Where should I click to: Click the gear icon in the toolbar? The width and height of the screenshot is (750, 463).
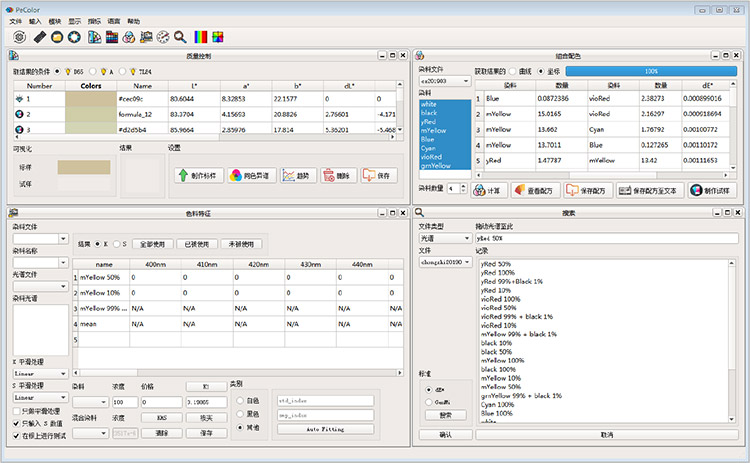(19, 37)
